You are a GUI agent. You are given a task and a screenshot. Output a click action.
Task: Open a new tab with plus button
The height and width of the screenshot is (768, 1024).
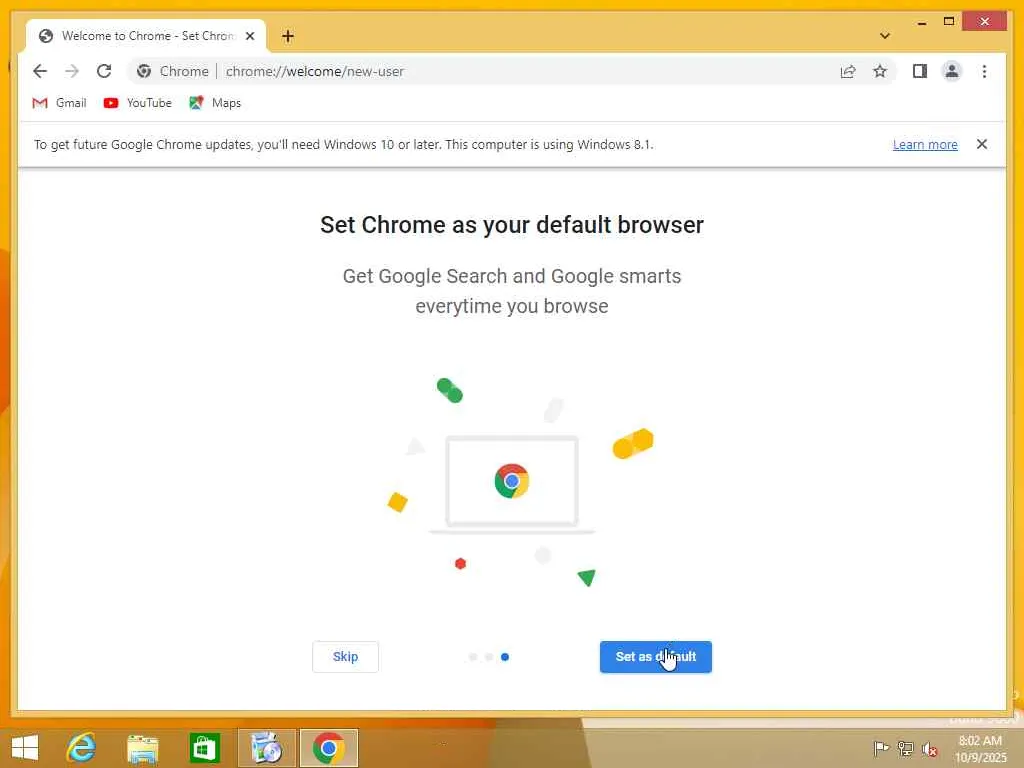[x=288, y=36]
